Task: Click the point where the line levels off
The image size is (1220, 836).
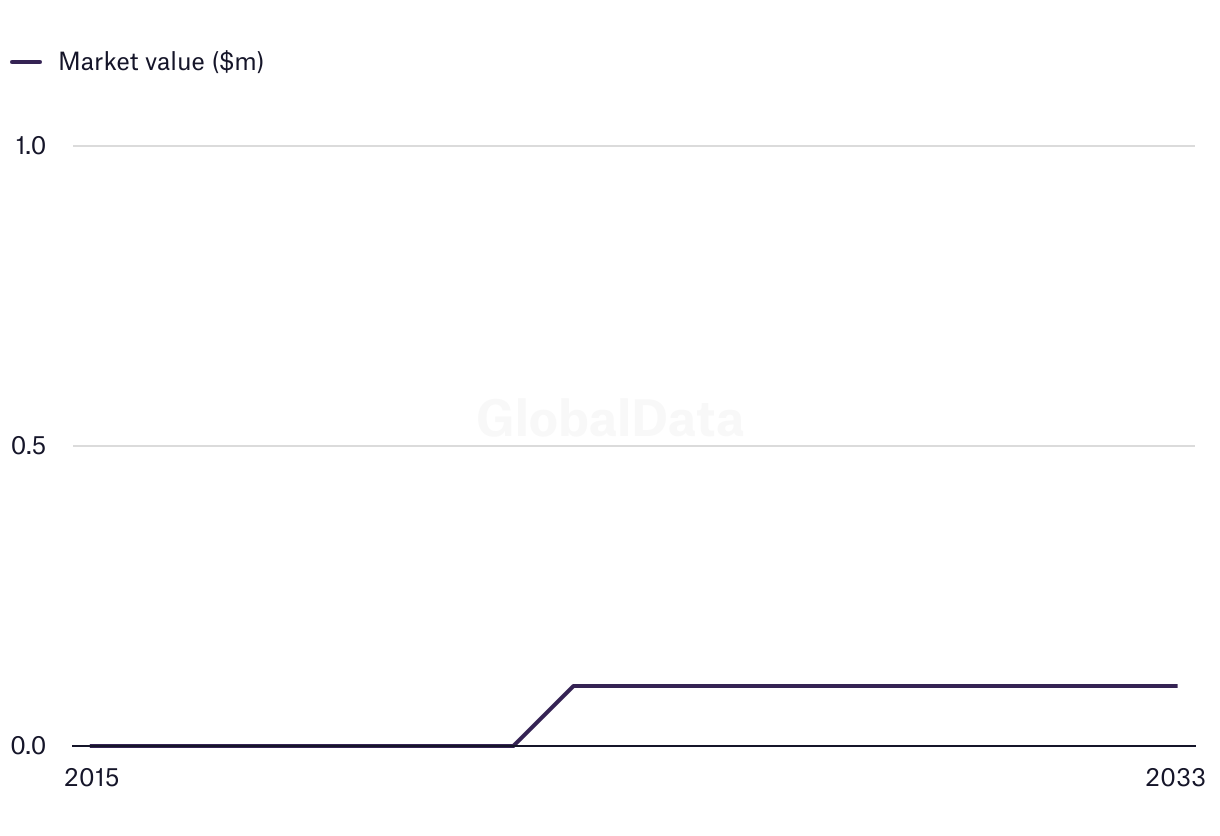Action: (573, 686)
